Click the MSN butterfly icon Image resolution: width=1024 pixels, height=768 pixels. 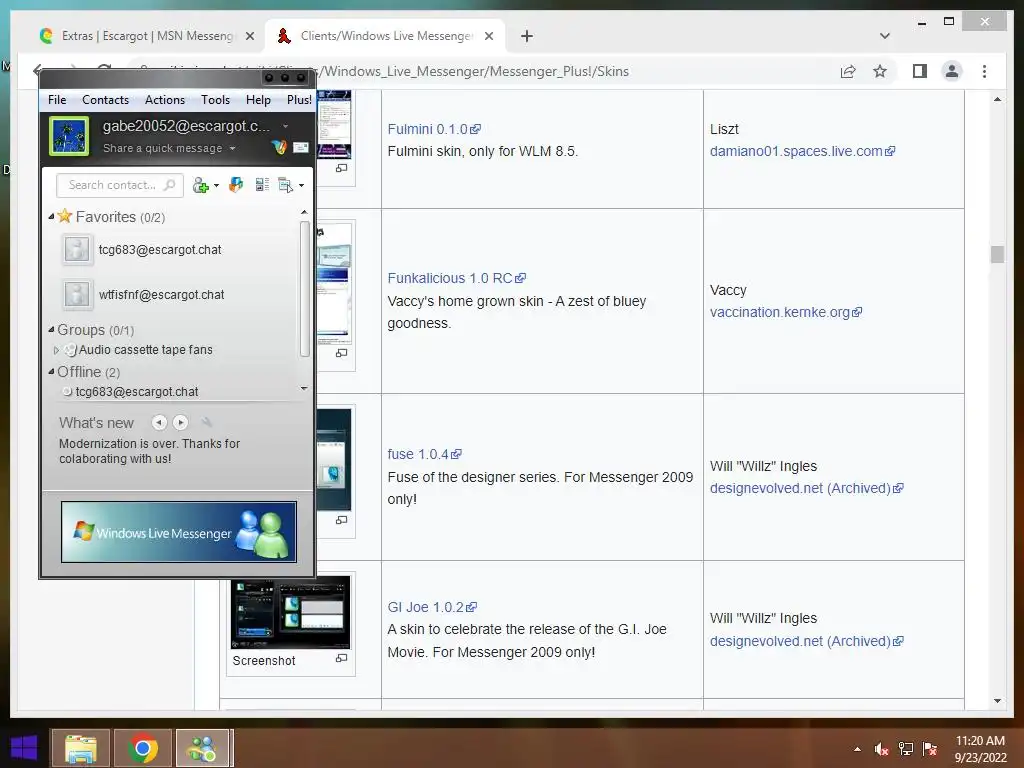coord(280,148)
